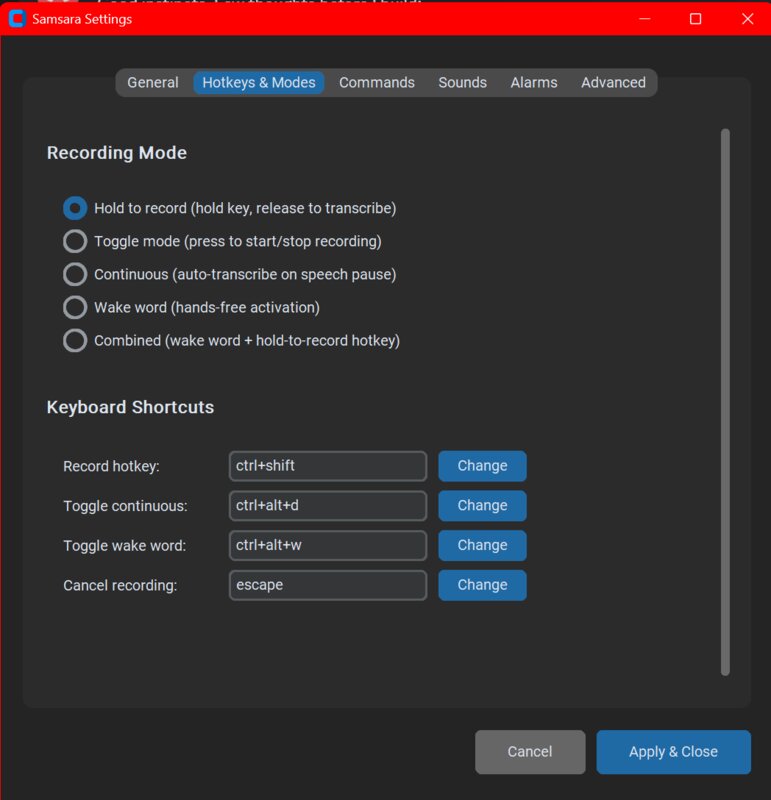Click the Toggle wake word field ctrl+alt+w
The image size is (771, 800).
328,545
